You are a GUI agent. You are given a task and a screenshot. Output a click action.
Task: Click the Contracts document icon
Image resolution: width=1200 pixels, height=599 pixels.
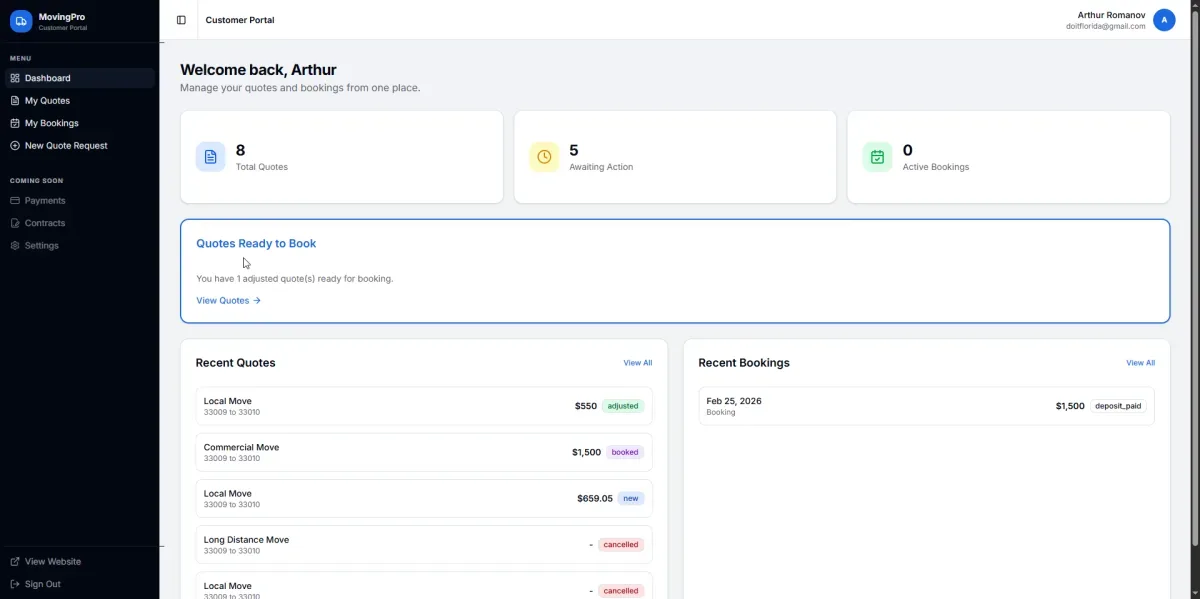pos(14,222)
